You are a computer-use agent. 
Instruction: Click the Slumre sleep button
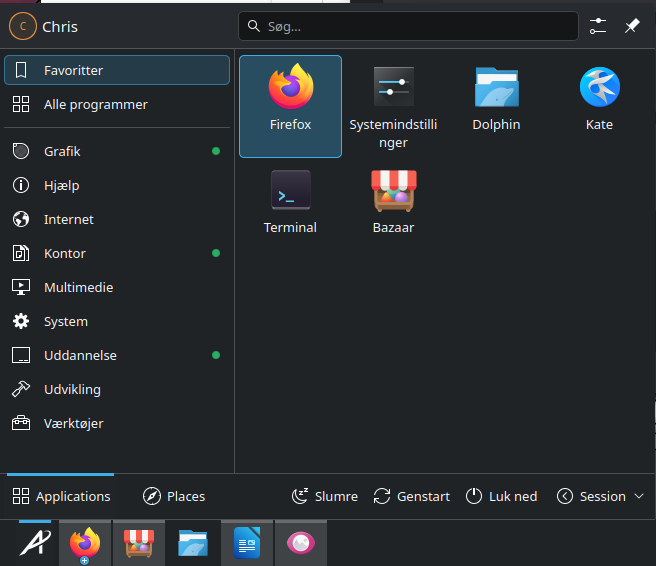click(x=324, y=497)
